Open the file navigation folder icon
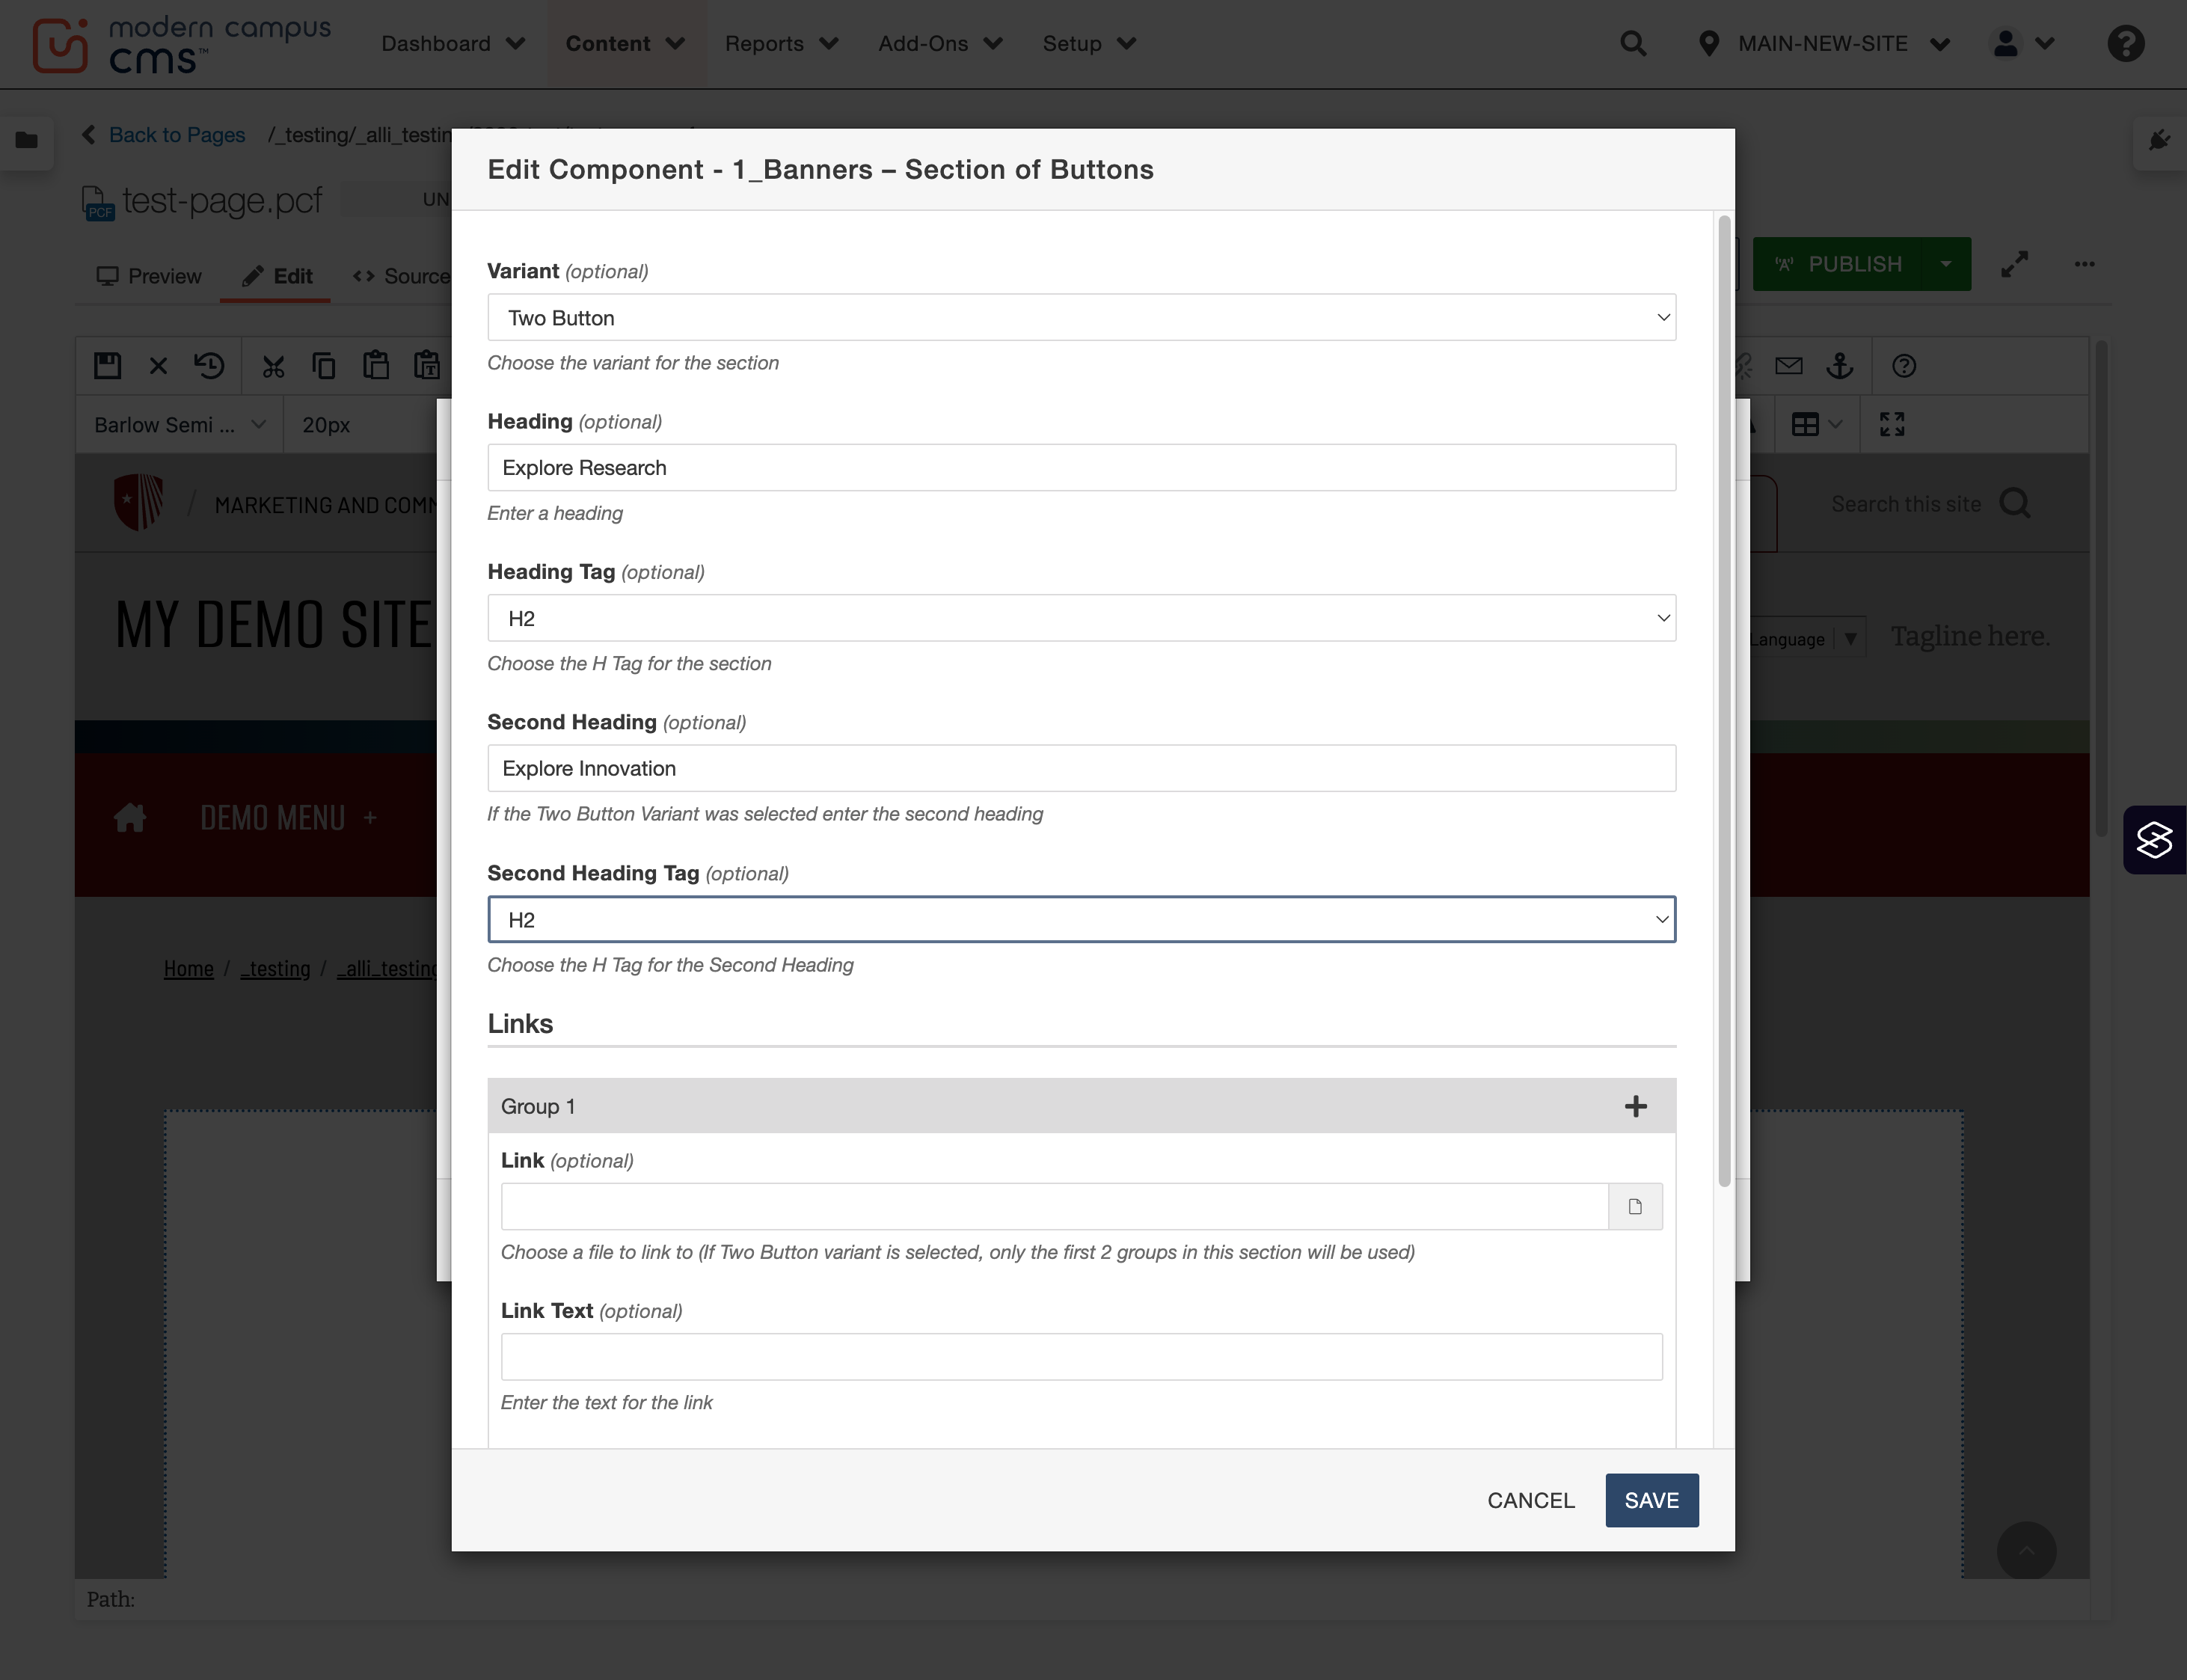 pos(27,140)
